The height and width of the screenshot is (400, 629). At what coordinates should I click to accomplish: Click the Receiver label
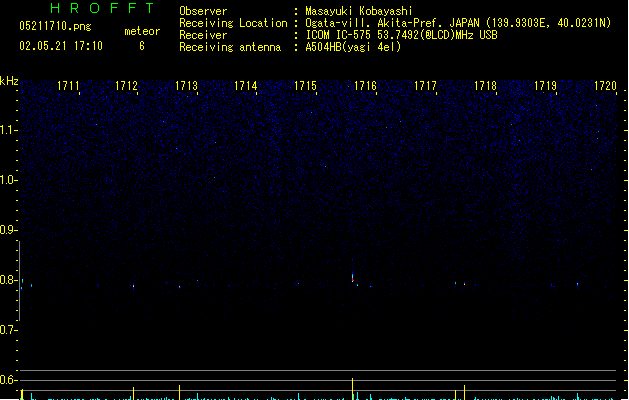[x=203, y=35]
